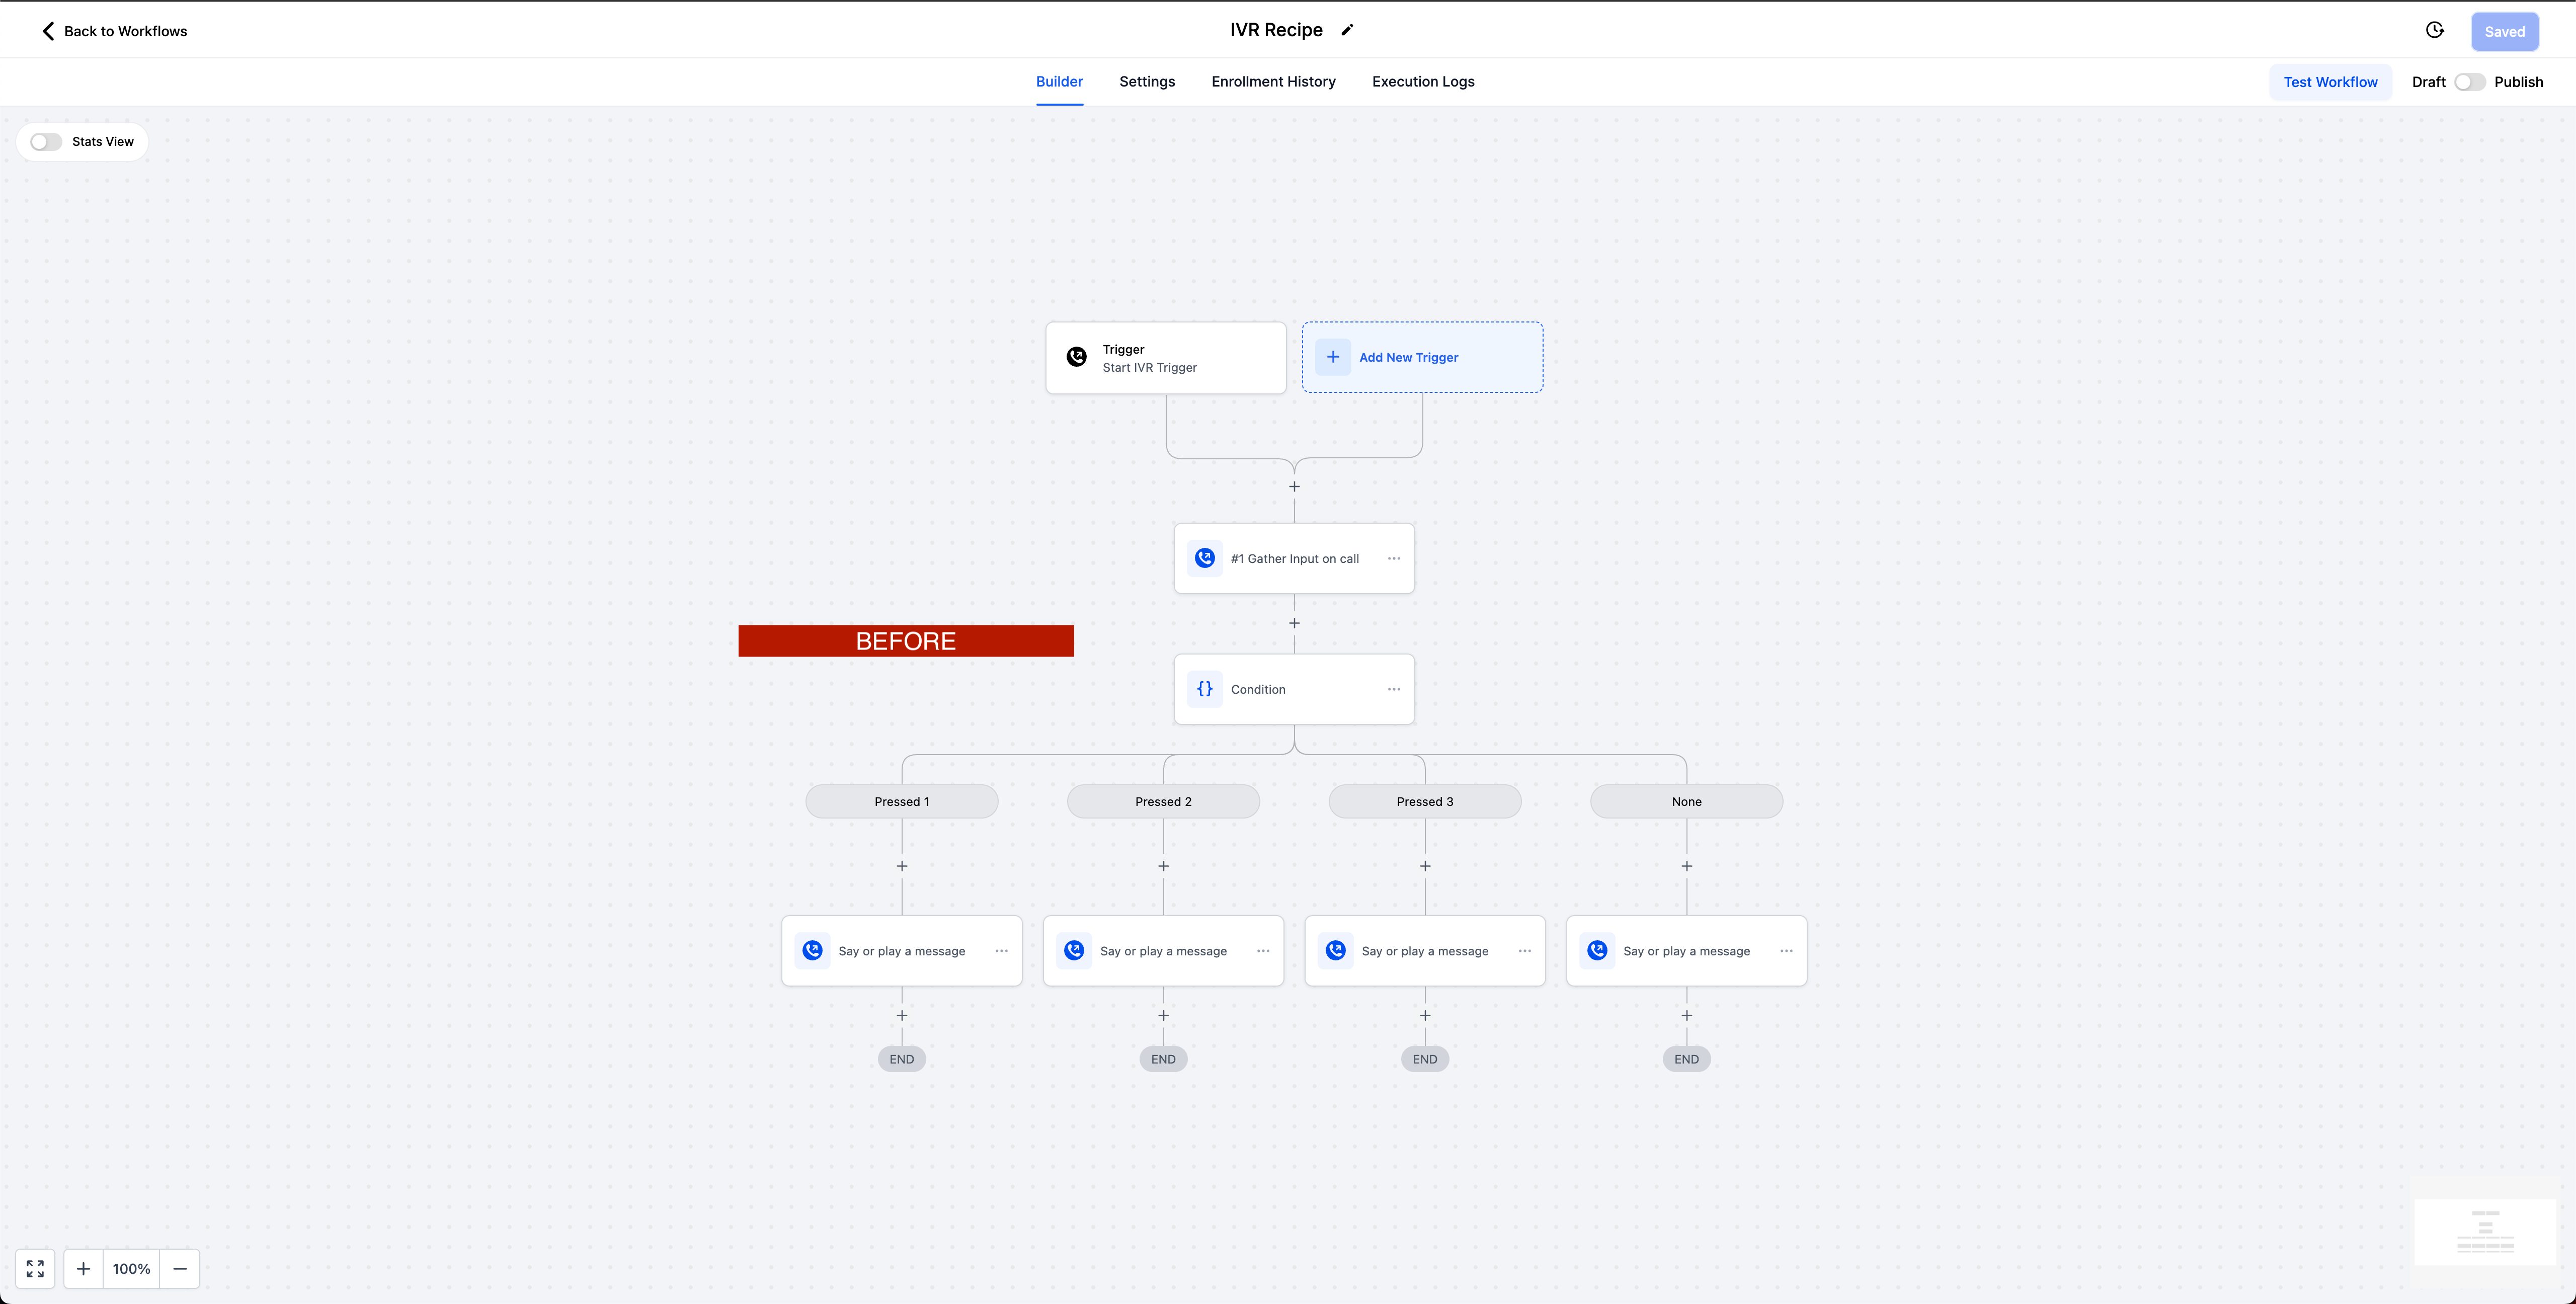
Task: Click the fullscreen fit-to-view icon
Action: (x=35, y=1268)
